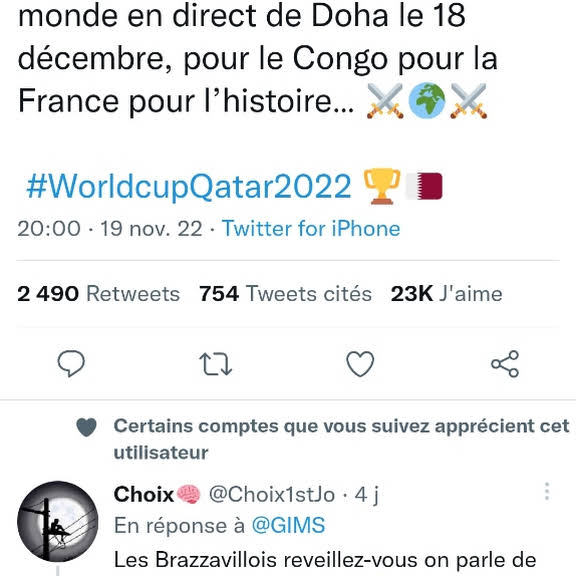The image size is (576, 576).
Task: Tap the reply speech bubble icon
Action: pyautogui.click(x=71, y=364)
